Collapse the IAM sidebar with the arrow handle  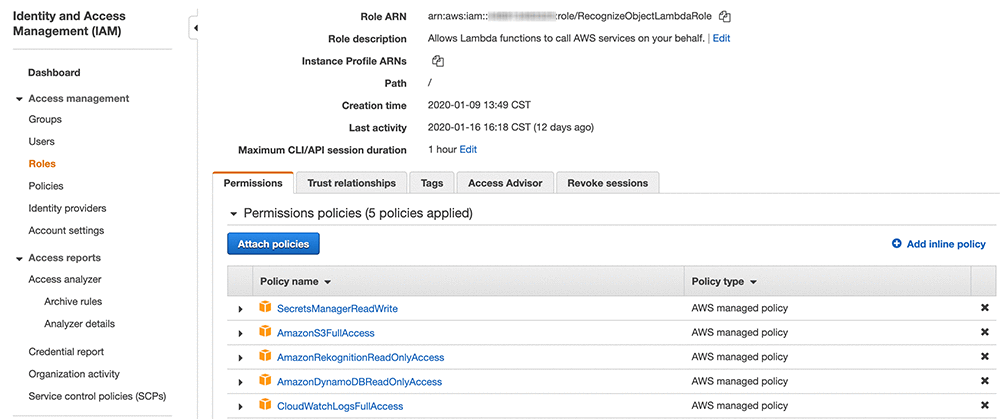click(x=195, y=28)
